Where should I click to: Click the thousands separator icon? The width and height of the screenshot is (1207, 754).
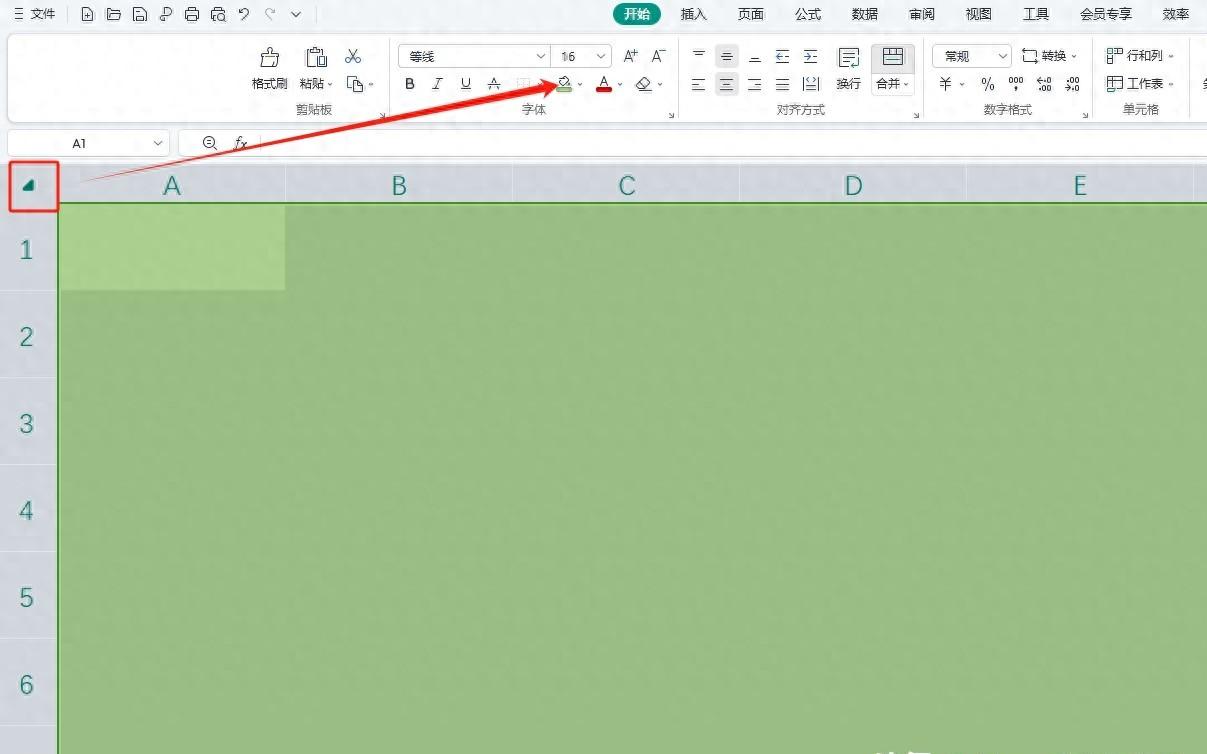point(1016,84)
